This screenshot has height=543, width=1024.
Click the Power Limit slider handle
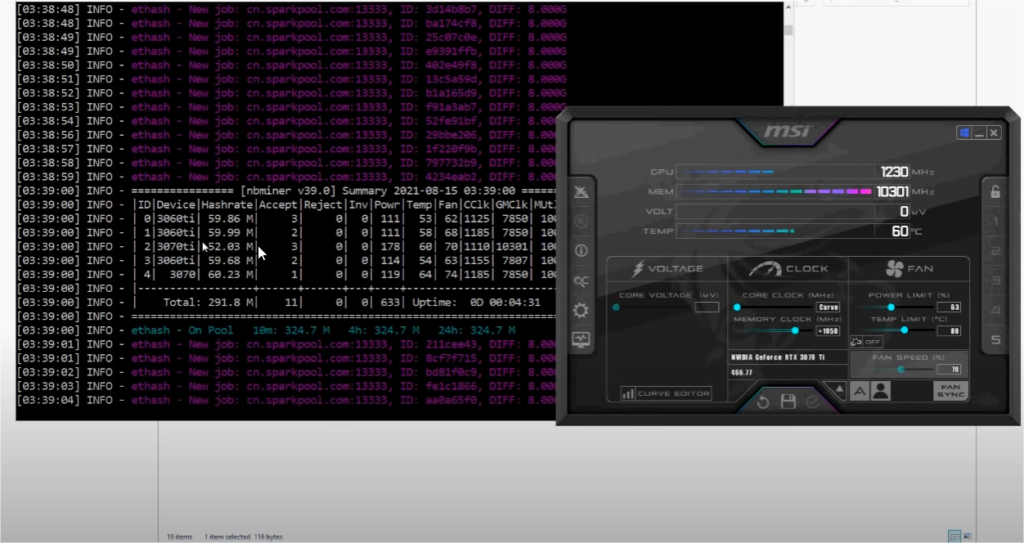click(x=891, y=307)
